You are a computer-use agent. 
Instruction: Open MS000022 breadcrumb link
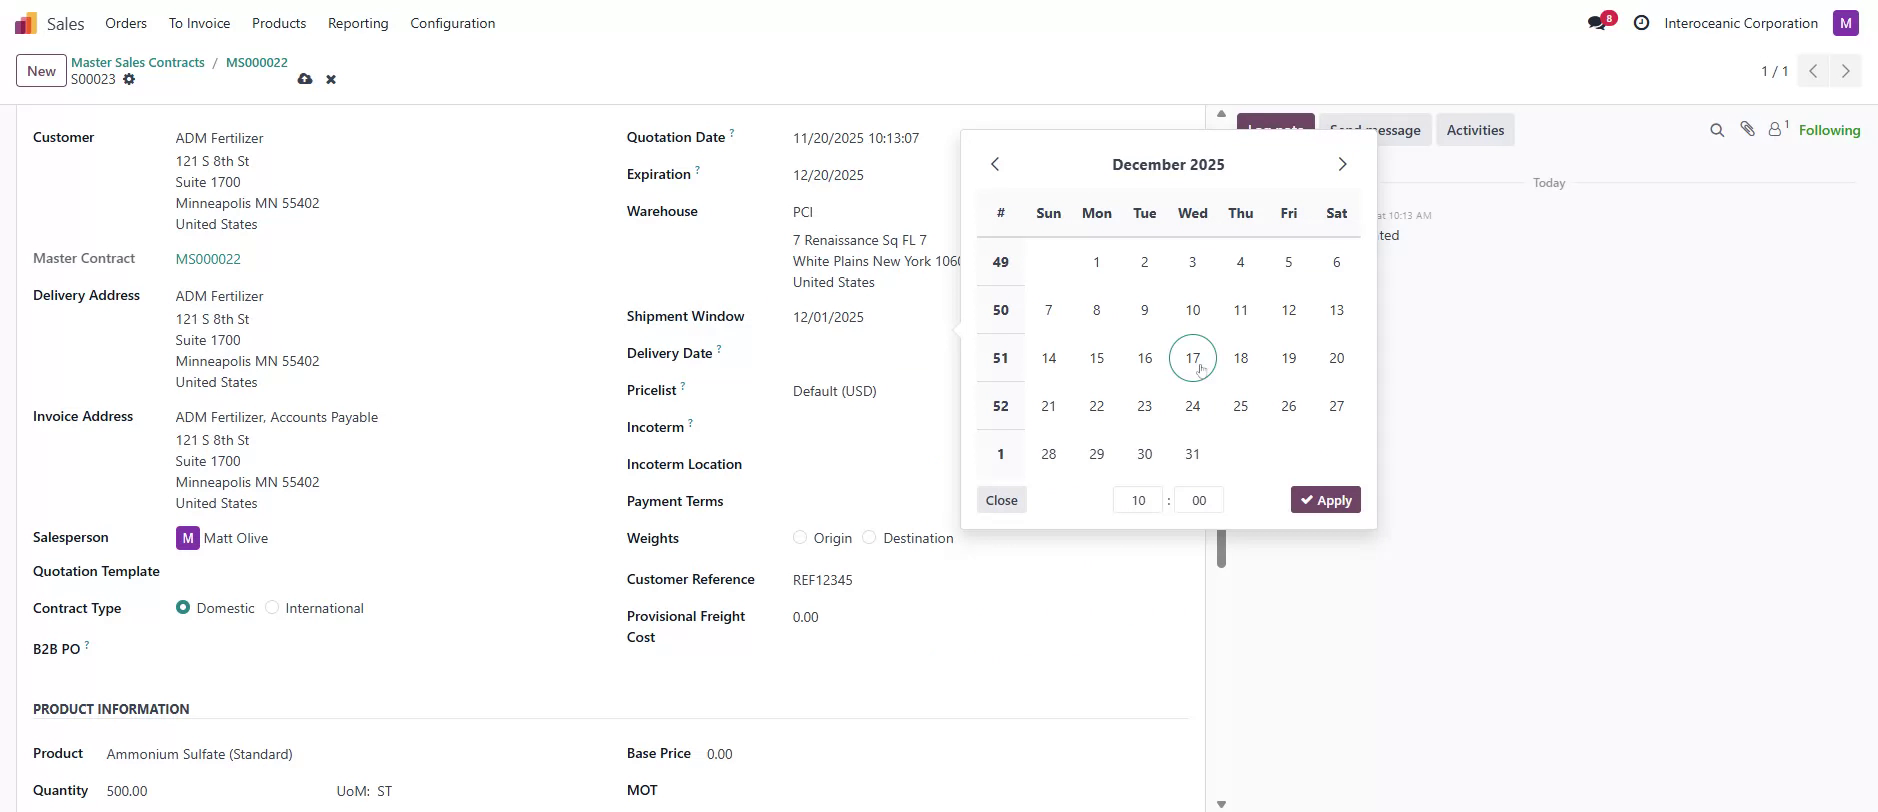[x=257, y=62]
